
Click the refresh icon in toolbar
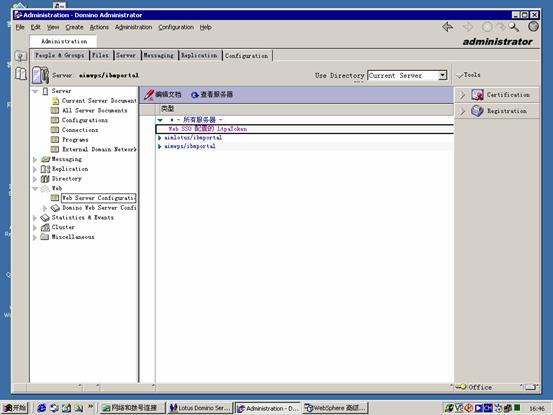click(501, 27)
